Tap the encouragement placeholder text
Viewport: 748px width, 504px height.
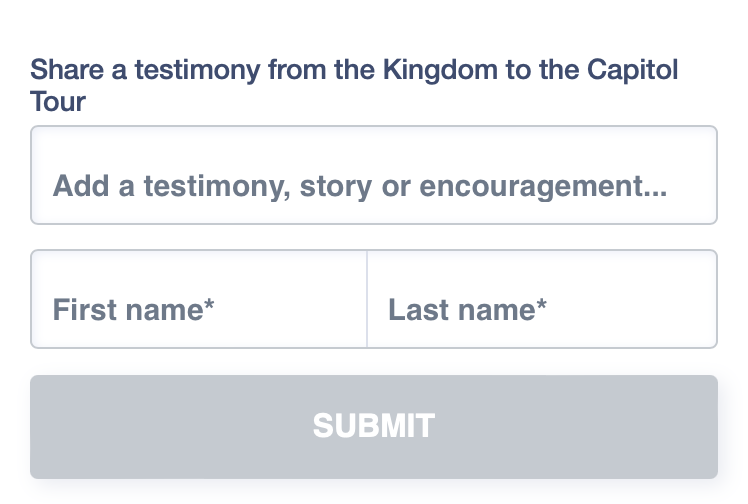(360, 186)
